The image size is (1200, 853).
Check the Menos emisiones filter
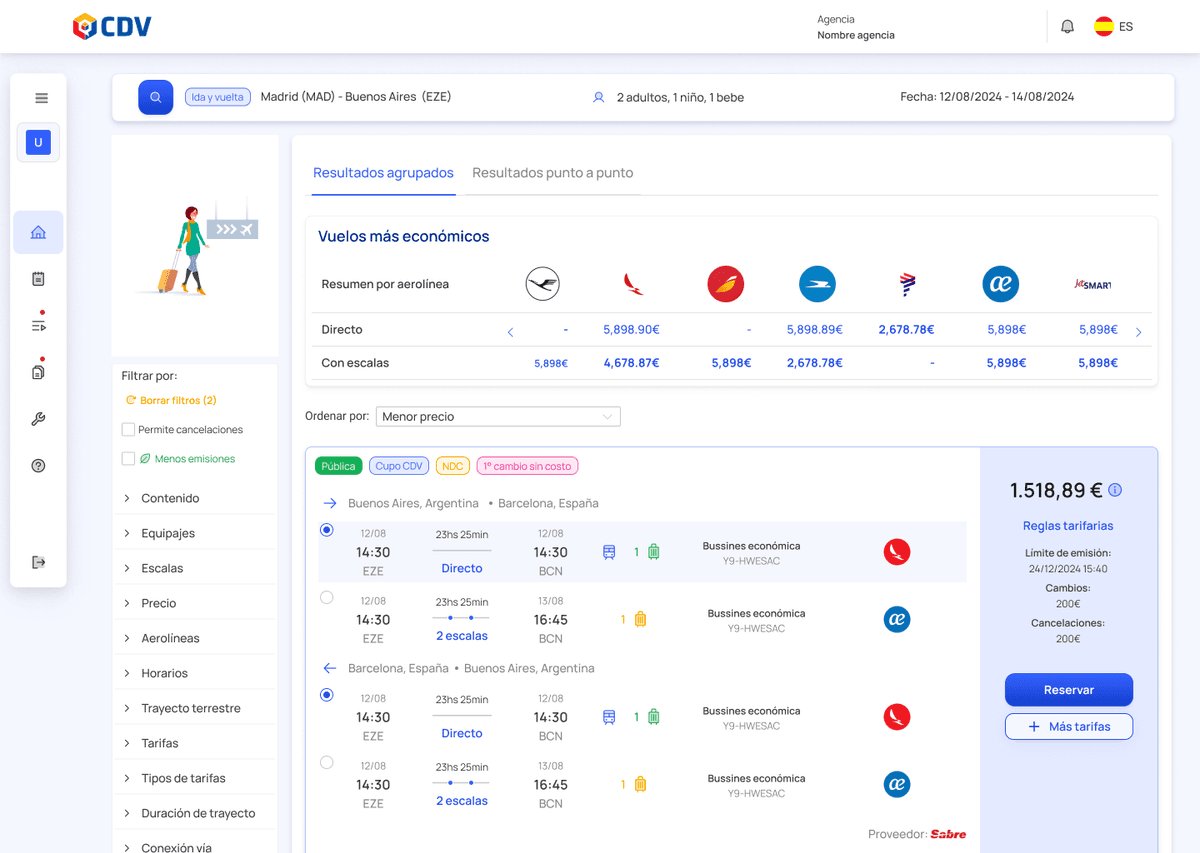[128, 459]
